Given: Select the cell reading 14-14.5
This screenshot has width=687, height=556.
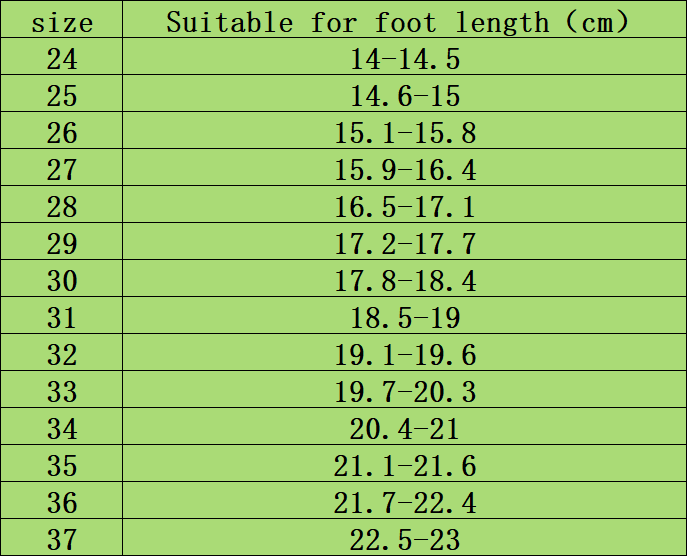Looking at the screenshot, I should coord(404,59).
